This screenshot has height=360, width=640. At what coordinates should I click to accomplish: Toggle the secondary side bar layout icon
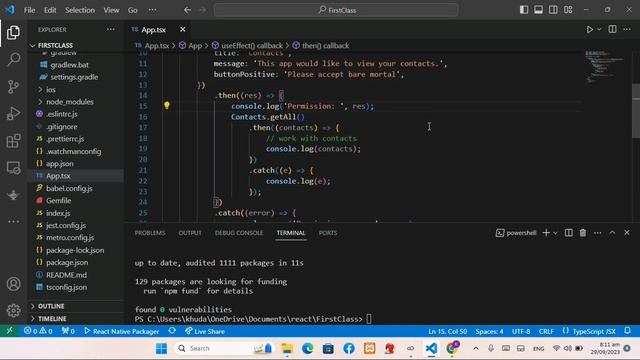(553, 10)
